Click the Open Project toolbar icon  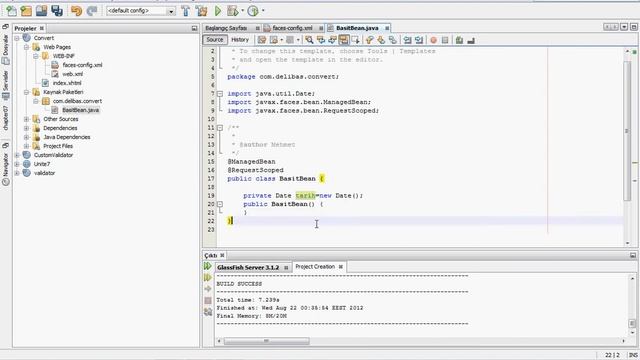tap(41, 11)
